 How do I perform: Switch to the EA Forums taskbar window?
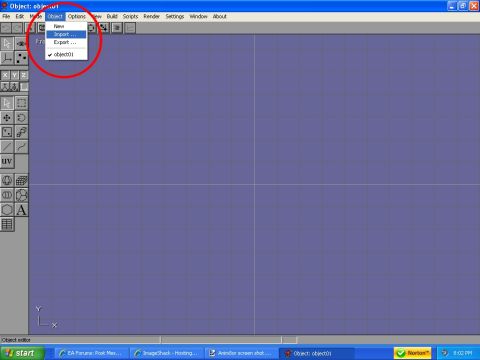[92, 353]
